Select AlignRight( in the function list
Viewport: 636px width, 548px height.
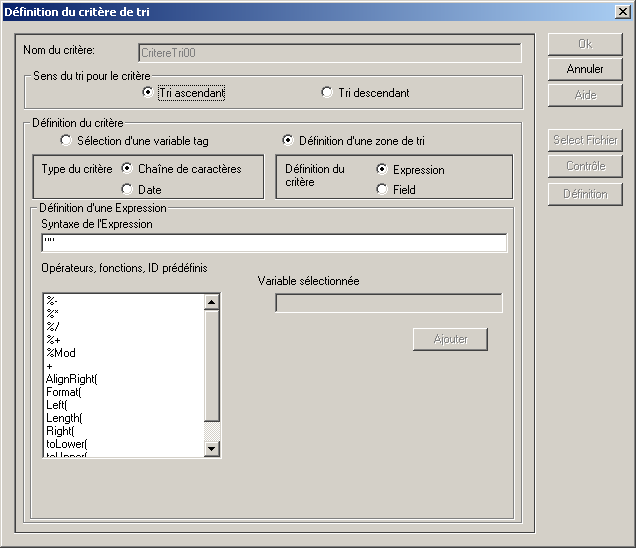pos(72,379)
